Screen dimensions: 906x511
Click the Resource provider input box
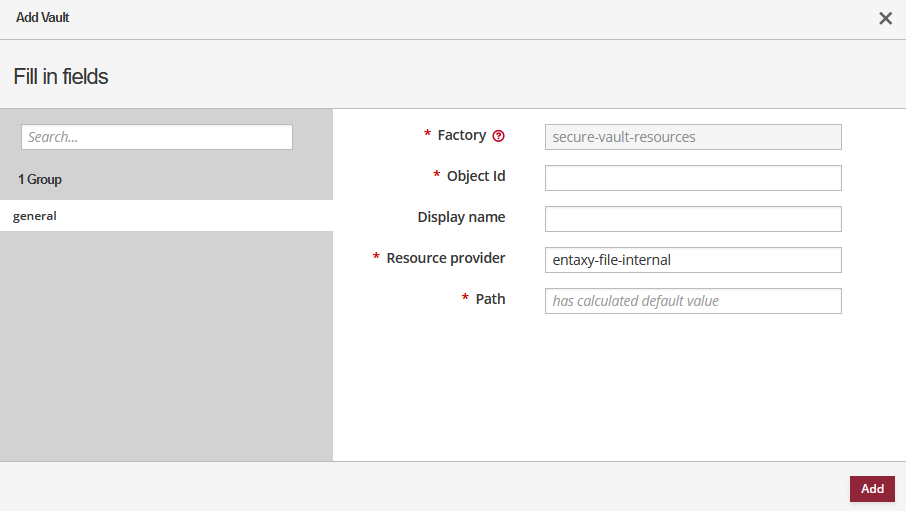click(693, 260)
